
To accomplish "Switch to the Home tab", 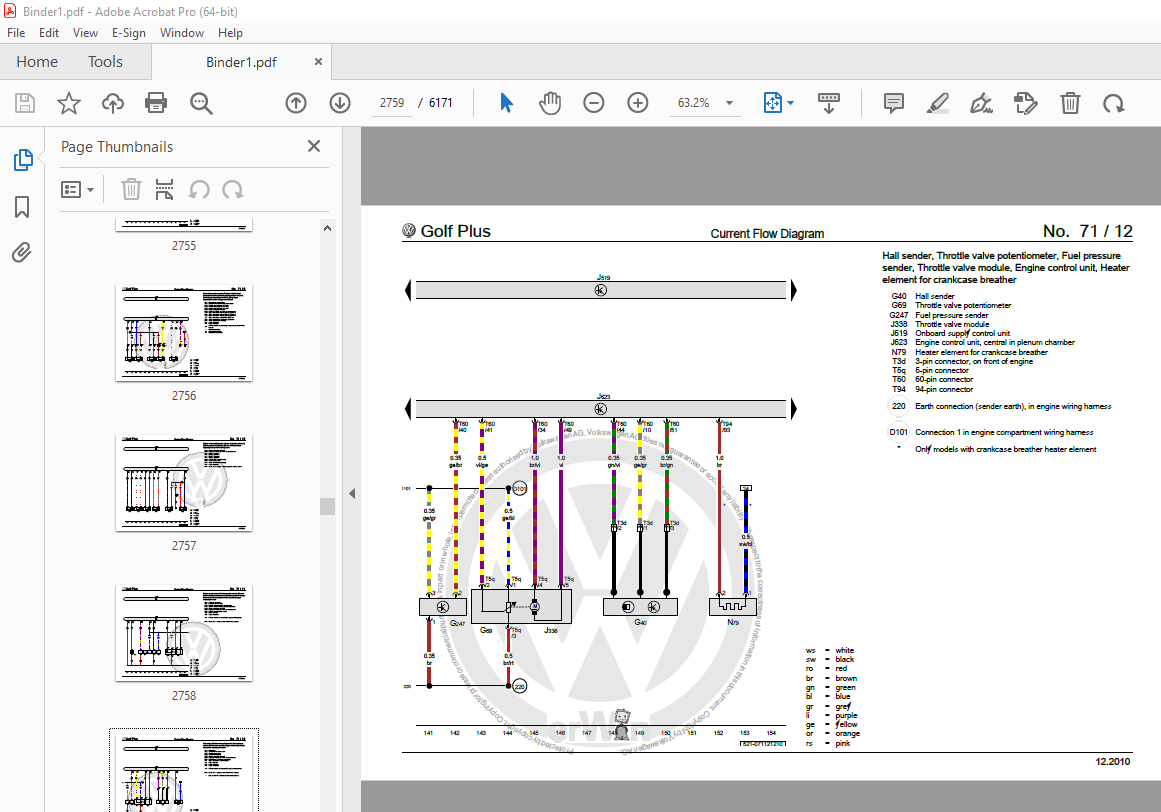I will (x=37, y=61).
